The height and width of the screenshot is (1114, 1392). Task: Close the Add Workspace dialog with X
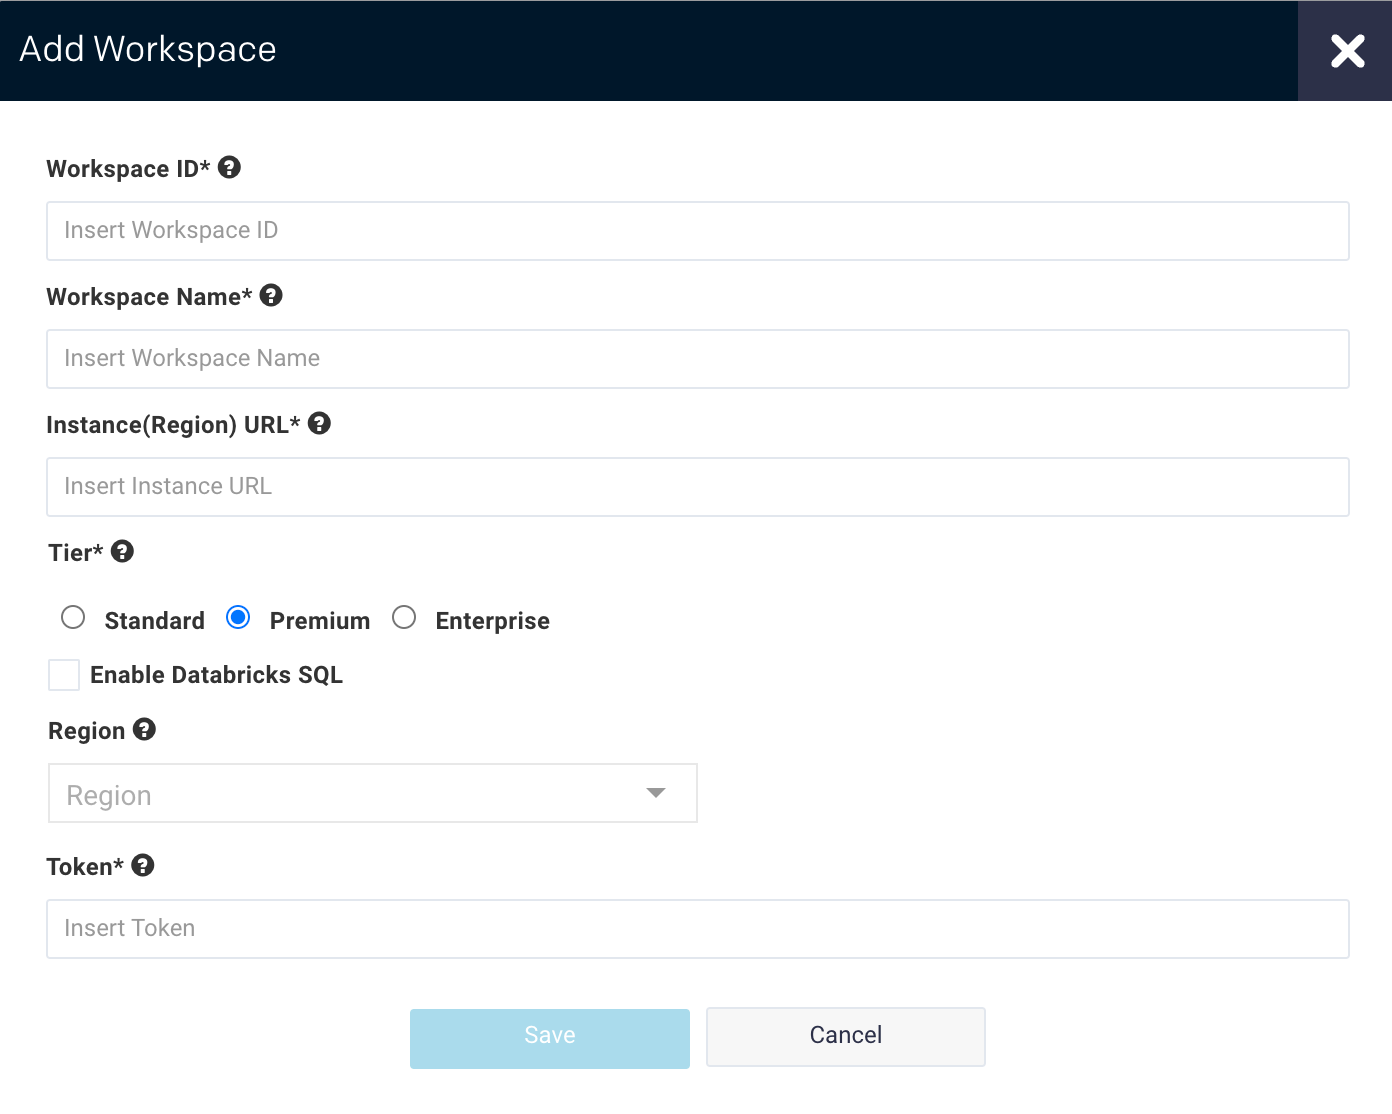tap(1346, 51)
